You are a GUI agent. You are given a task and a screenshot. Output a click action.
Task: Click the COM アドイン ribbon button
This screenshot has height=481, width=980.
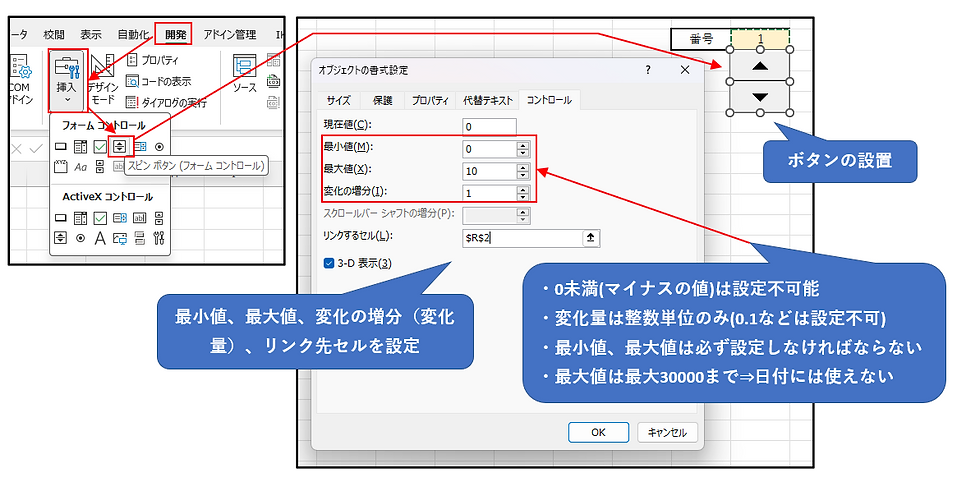tap(21, 81)
